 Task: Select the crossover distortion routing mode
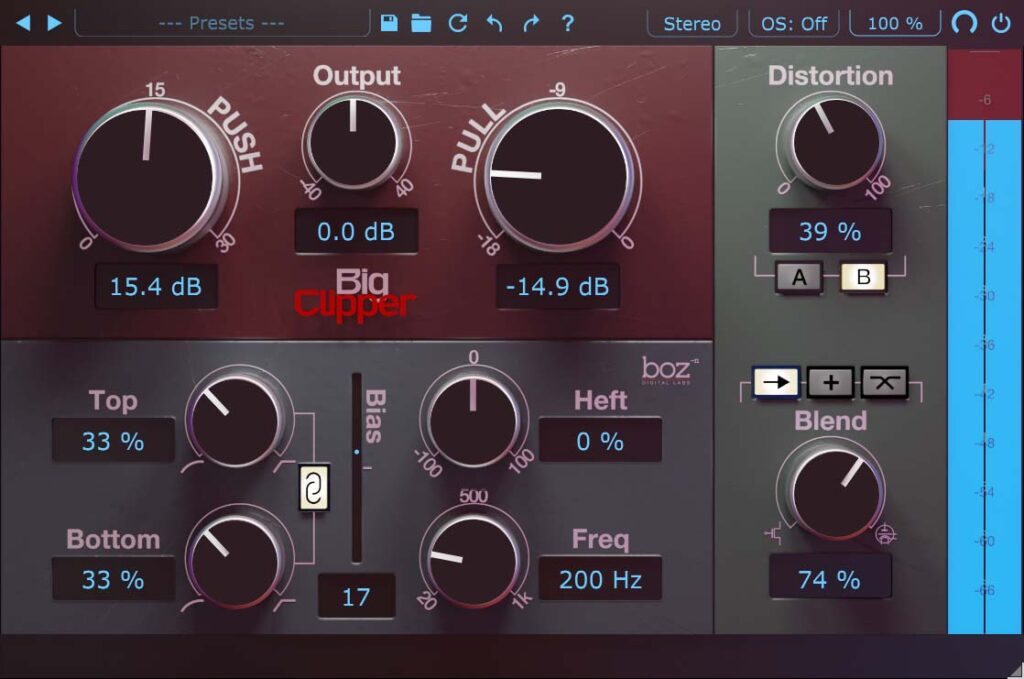884,382
